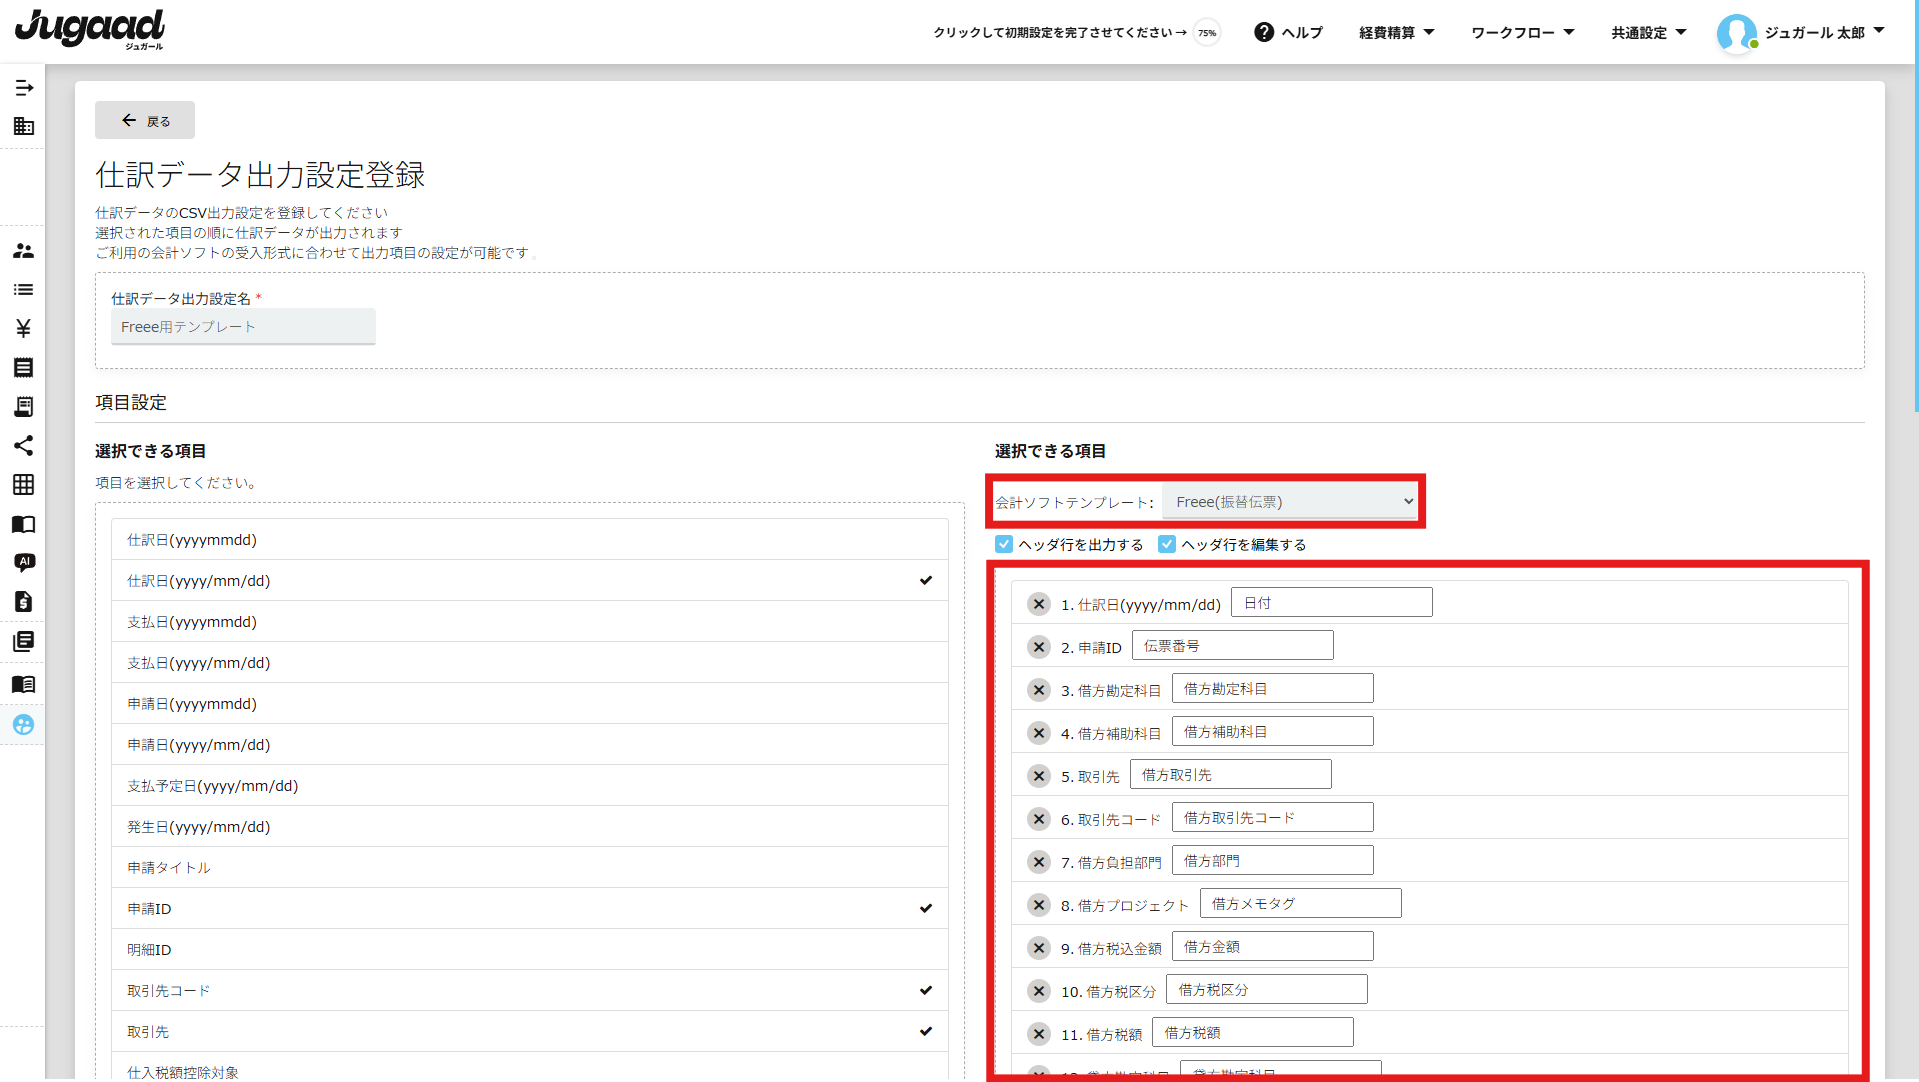Open the 共通設定 menu

pos(1648,33)
